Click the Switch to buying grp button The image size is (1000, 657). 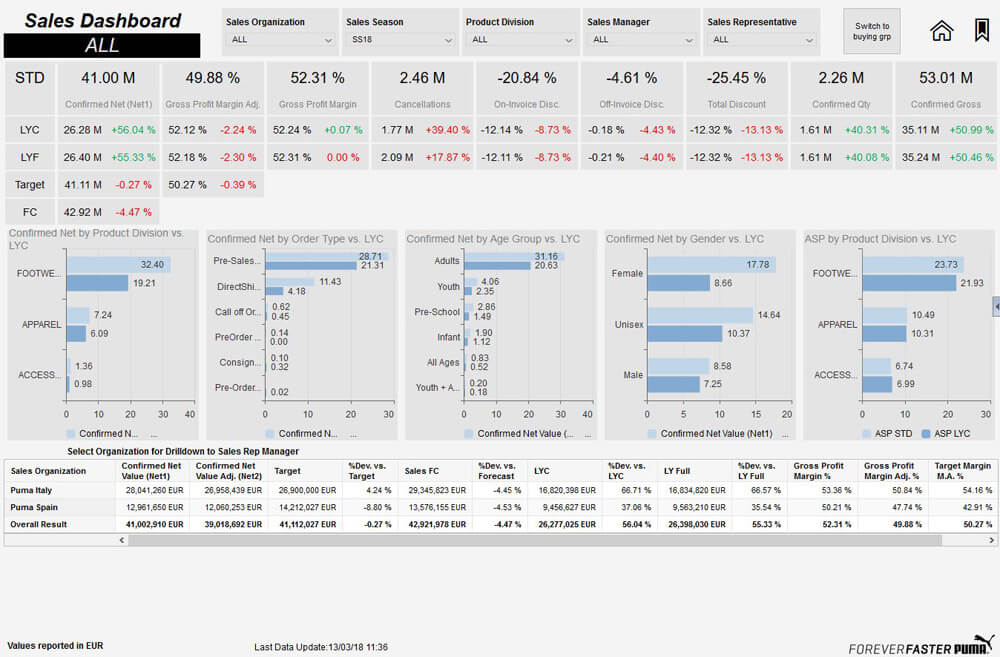(x=872, y=31)
